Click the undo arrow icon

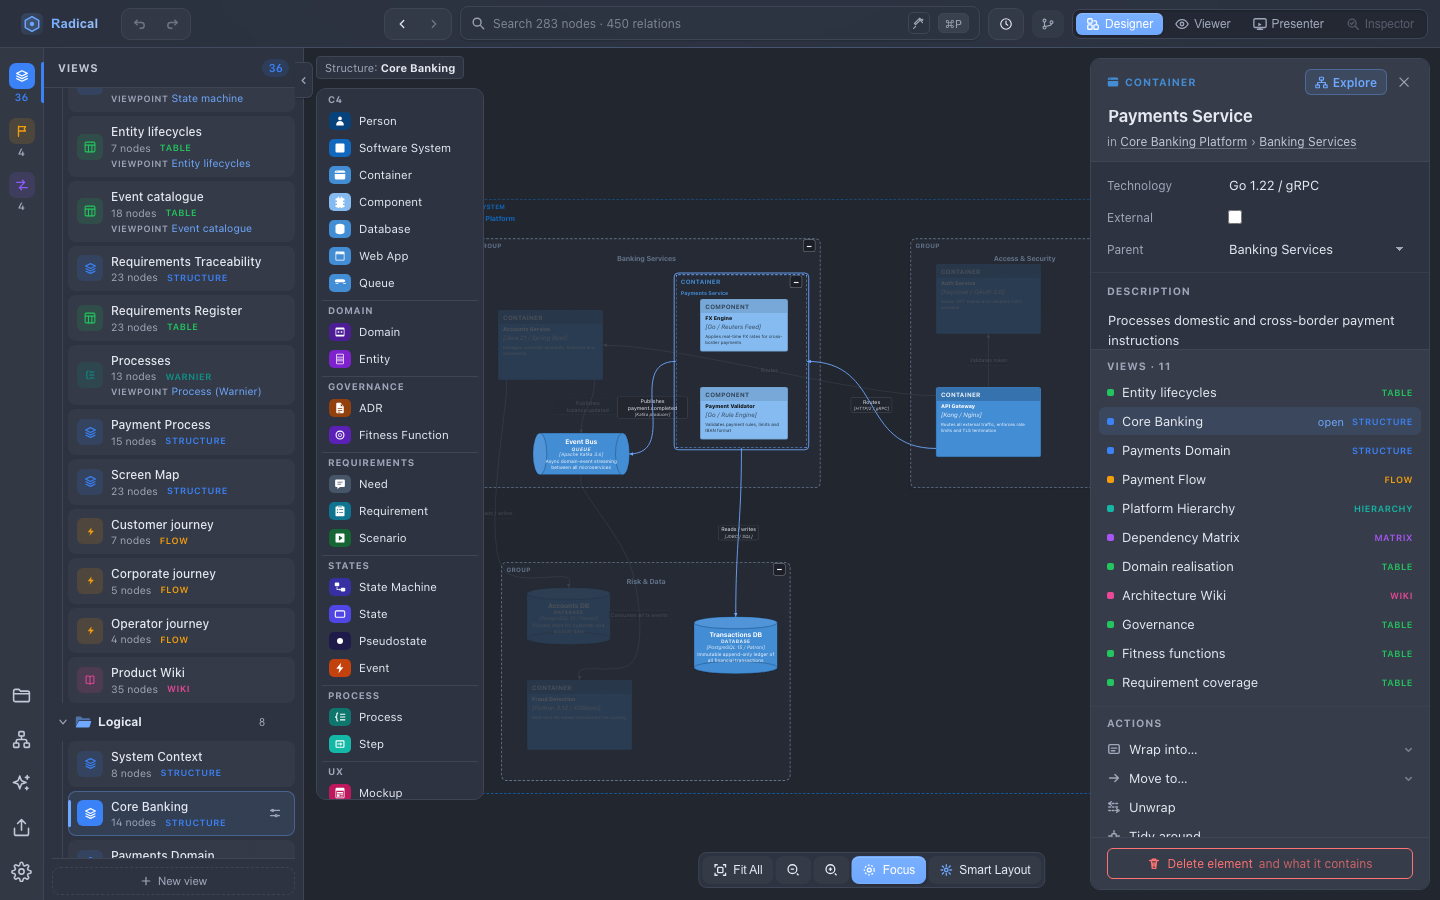pyautogui.click(x=140, y=24)
